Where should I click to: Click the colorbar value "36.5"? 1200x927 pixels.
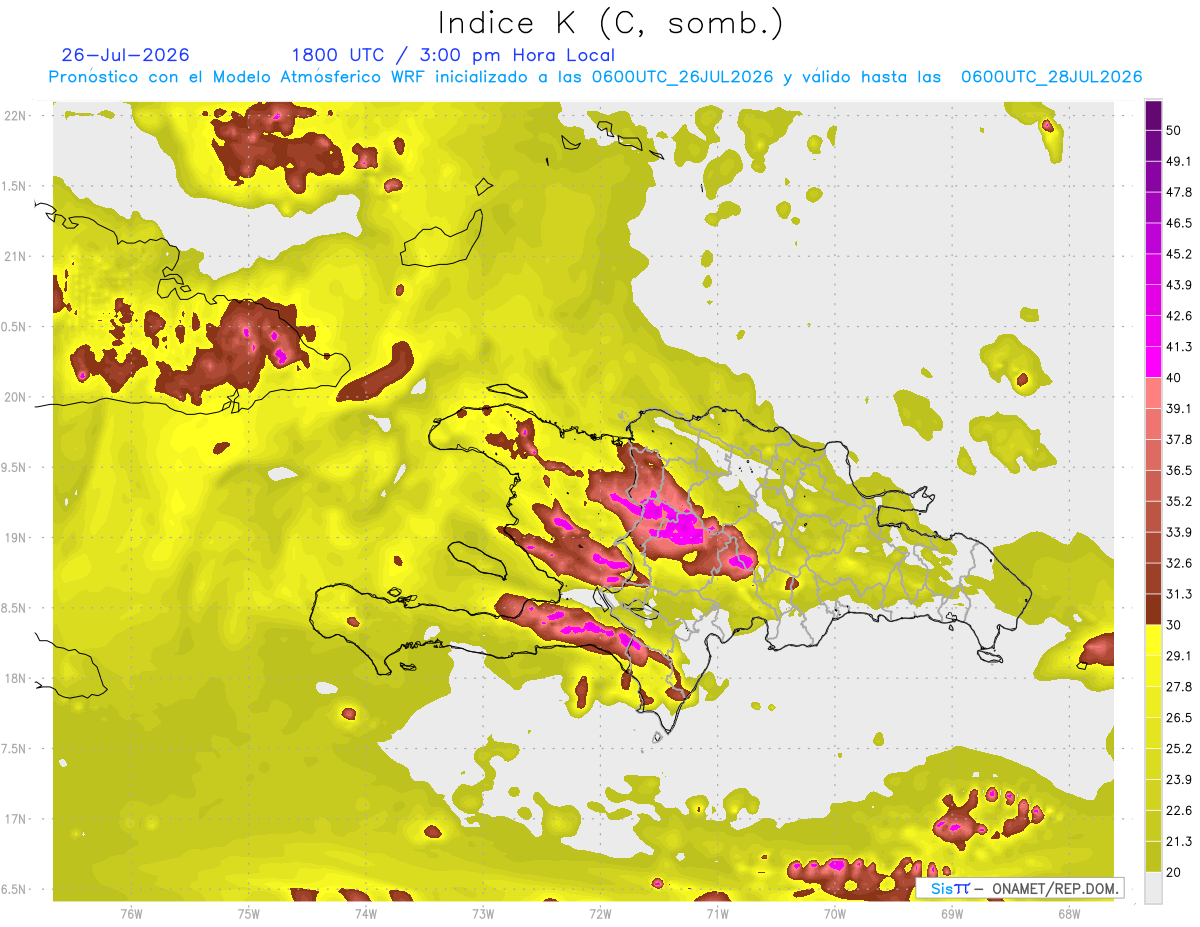[1179, 470]
